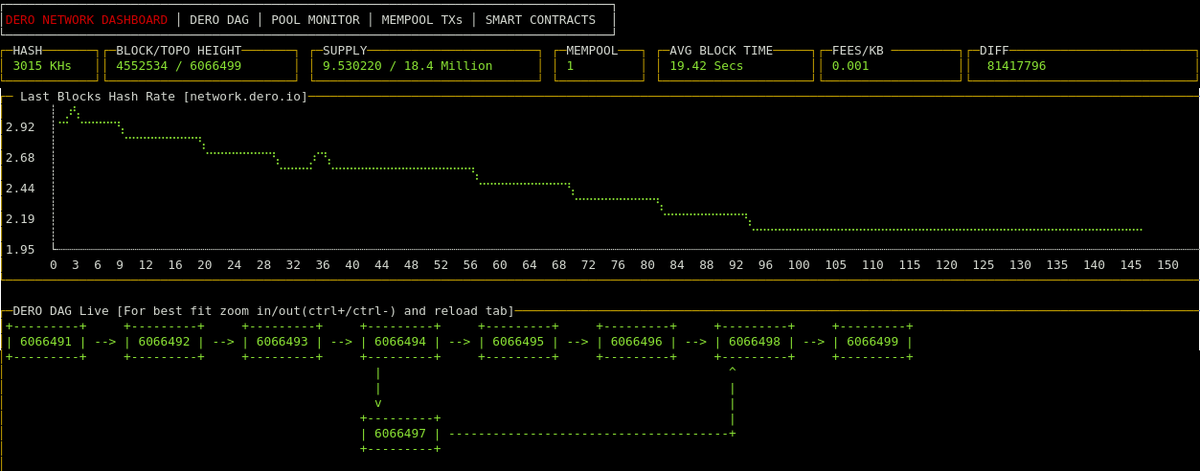
Task: Select the DIFF value 81417796
Action: pyautogui.click(x=1016, y=66)
